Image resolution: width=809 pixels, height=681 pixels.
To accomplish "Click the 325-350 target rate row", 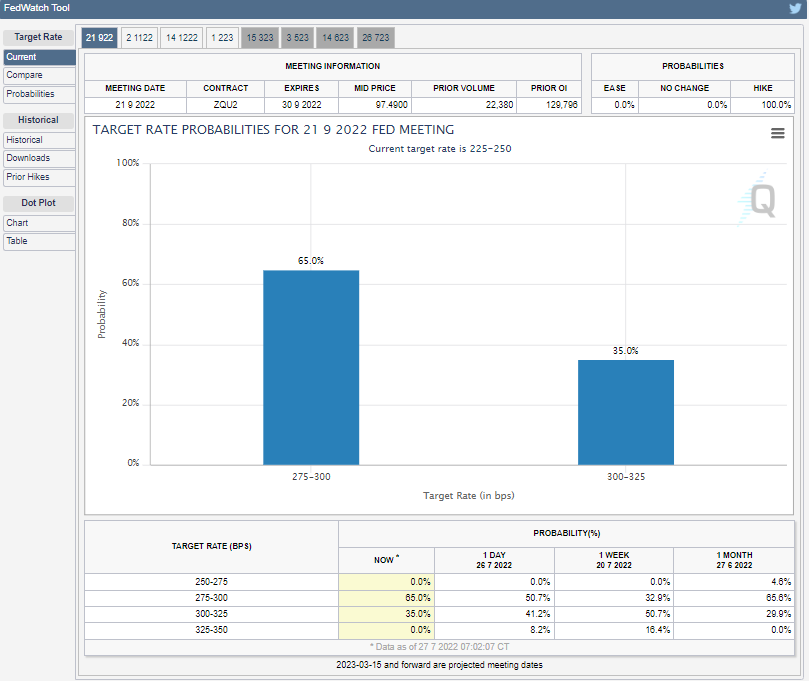I will pyautogui.click(x=439, y=630).
